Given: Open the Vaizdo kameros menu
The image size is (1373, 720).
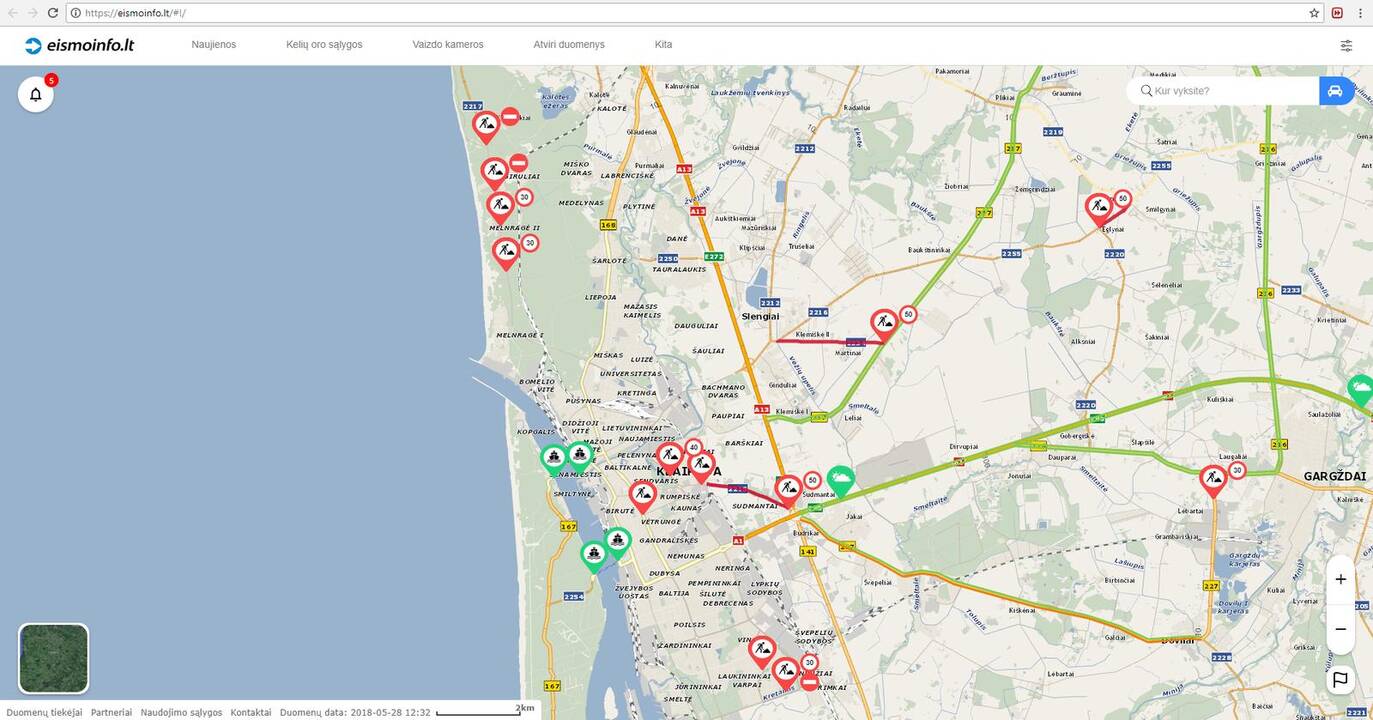Looking at the screenshot, I should [448, 45].
